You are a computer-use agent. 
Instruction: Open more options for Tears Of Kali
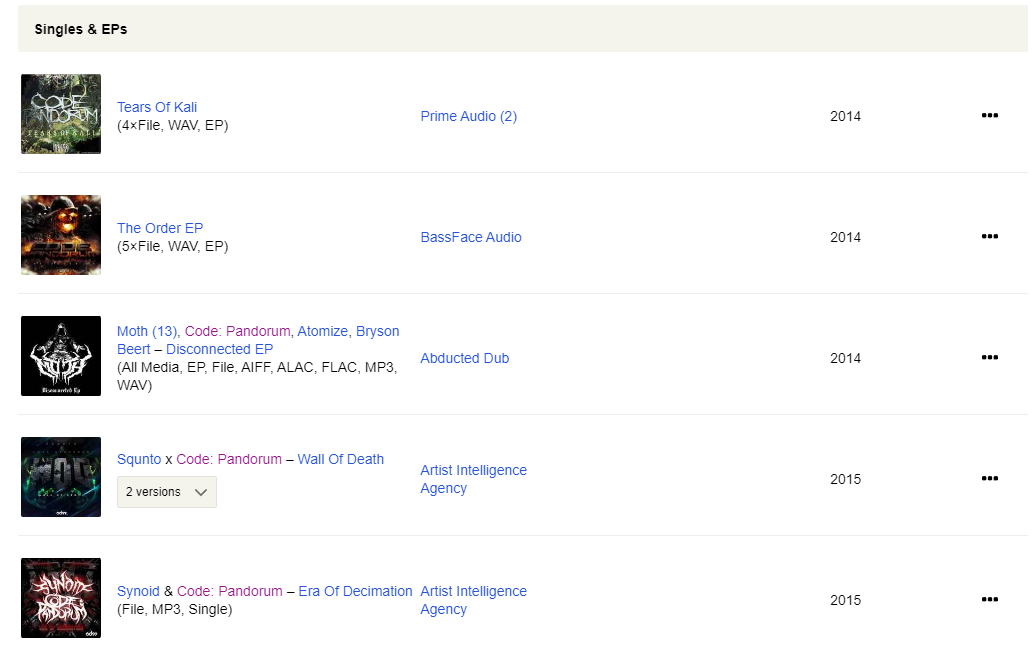[x=989, y=116]
